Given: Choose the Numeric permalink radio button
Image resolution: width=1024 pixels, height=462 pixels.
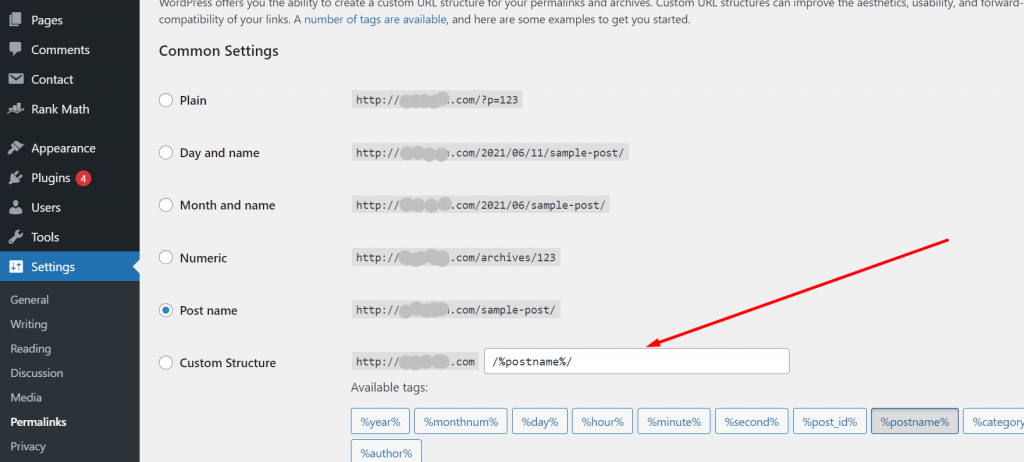Looking at the screenshot, I should click(x=166, y=257).
